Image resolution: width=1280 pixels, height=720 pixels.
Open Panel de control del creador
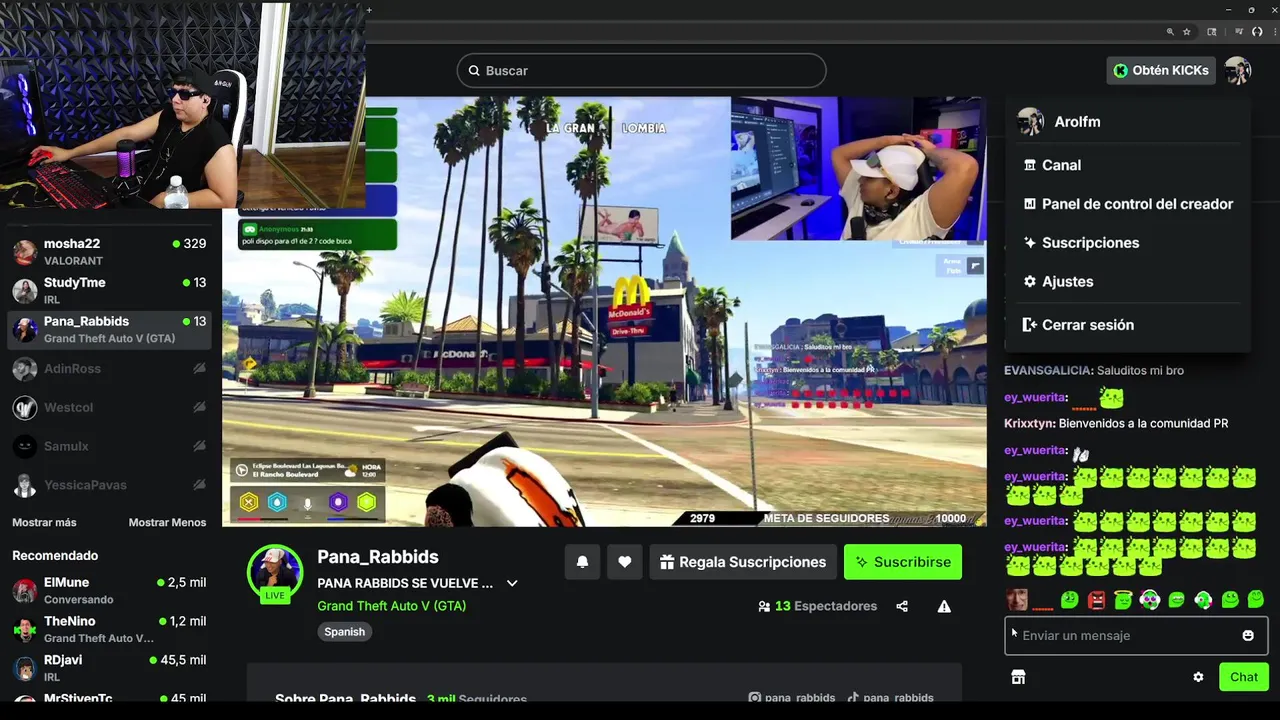coord(1128,204)
